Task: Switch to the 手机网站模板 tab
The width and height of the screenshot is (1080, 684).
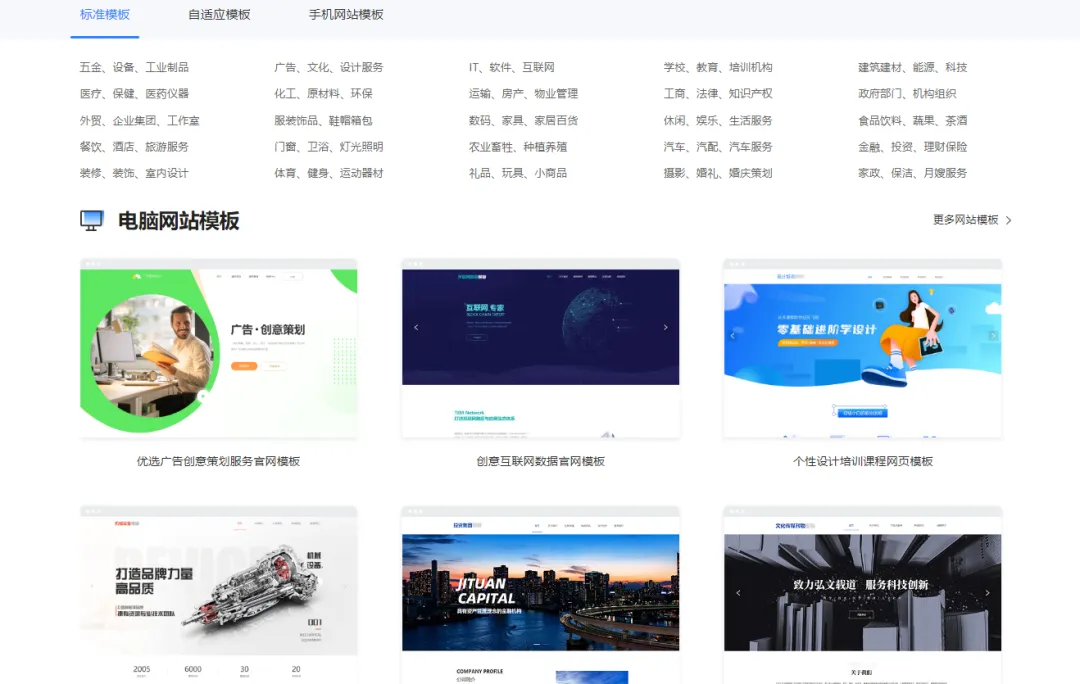Action: pyautogui.click(x=344, y=16)
